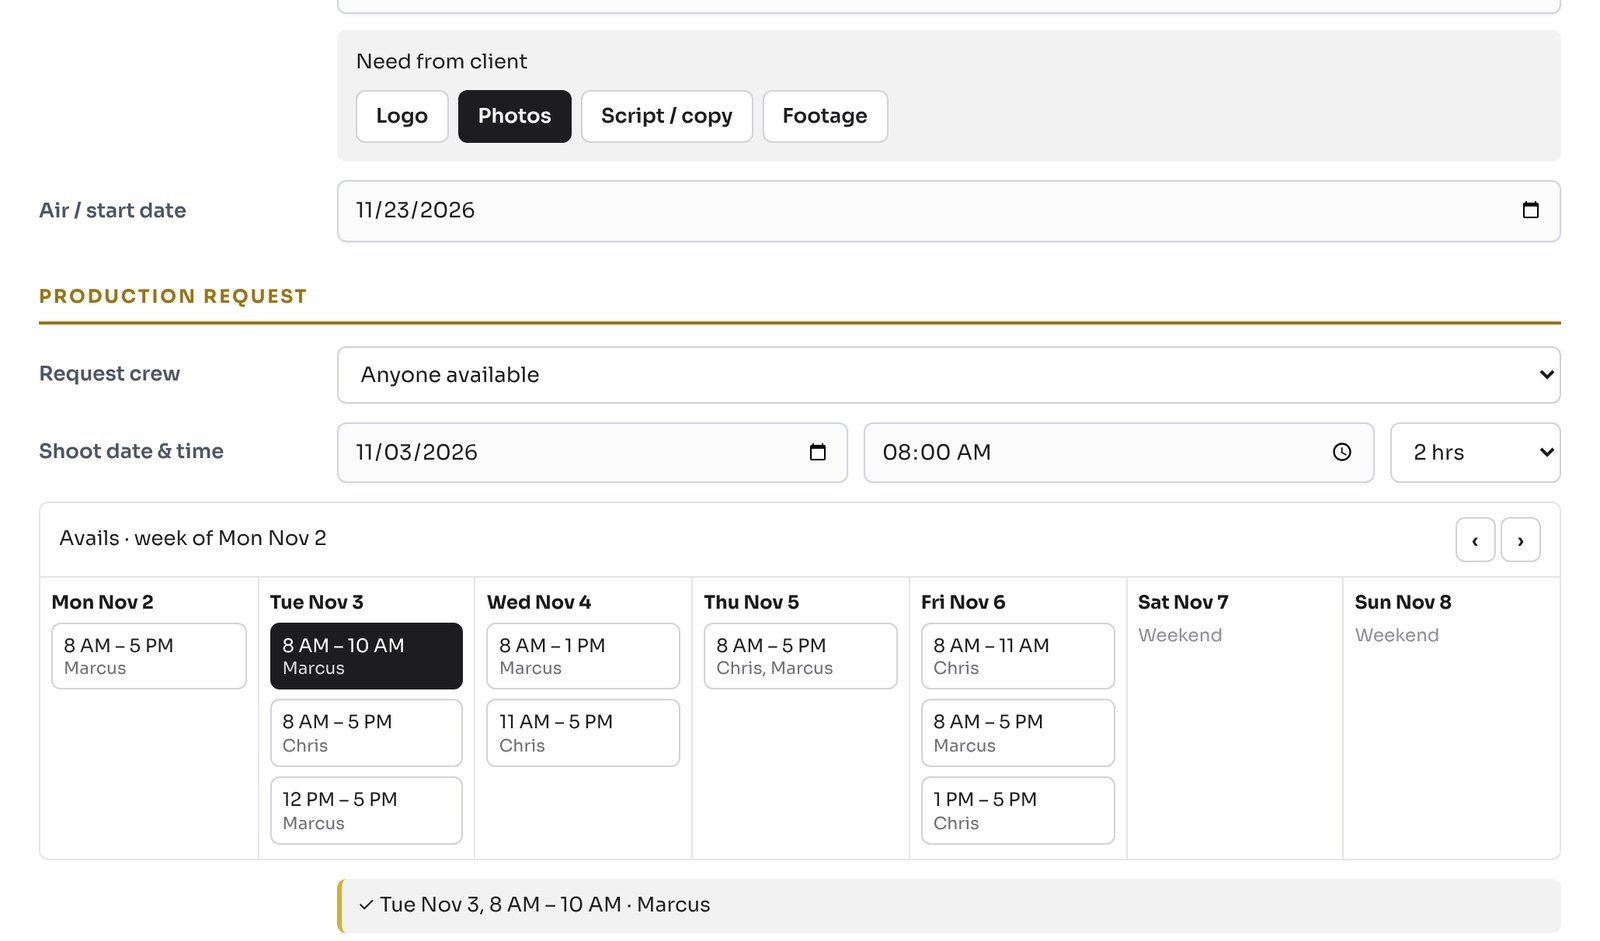Click the Shoot date field 11/03/2026
This screenshot has height=941, width=1600.
click(x=592, y=452)
